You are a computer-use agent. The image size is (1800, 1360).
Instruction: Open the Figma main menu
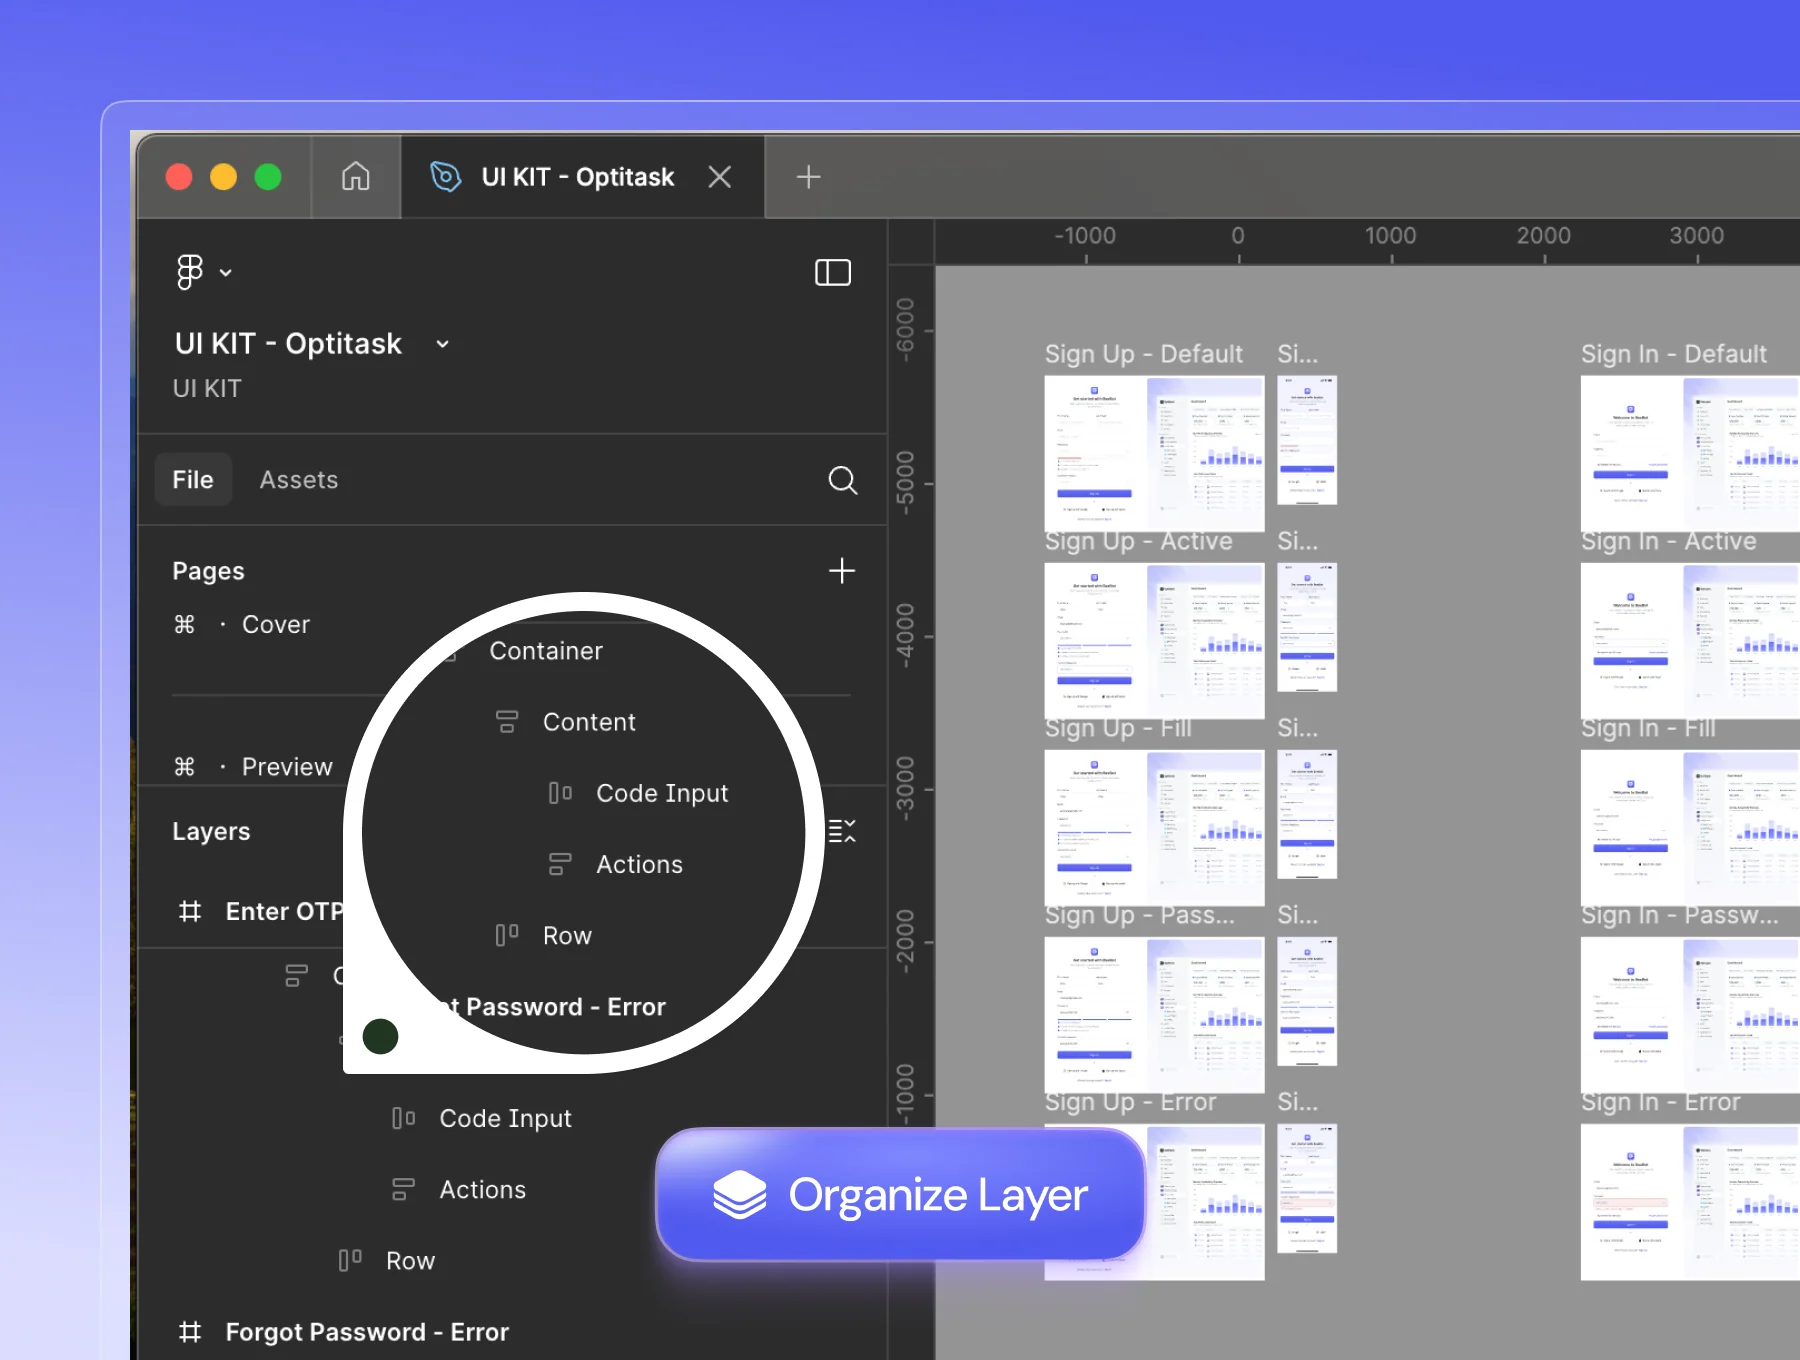203,272
